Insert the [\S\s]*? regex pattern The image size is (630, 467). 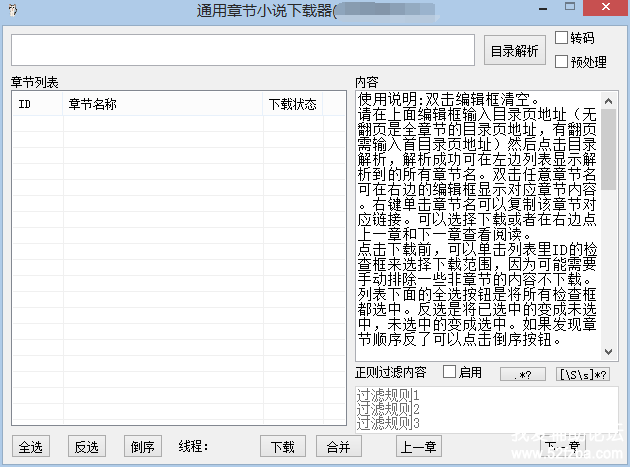581,373
